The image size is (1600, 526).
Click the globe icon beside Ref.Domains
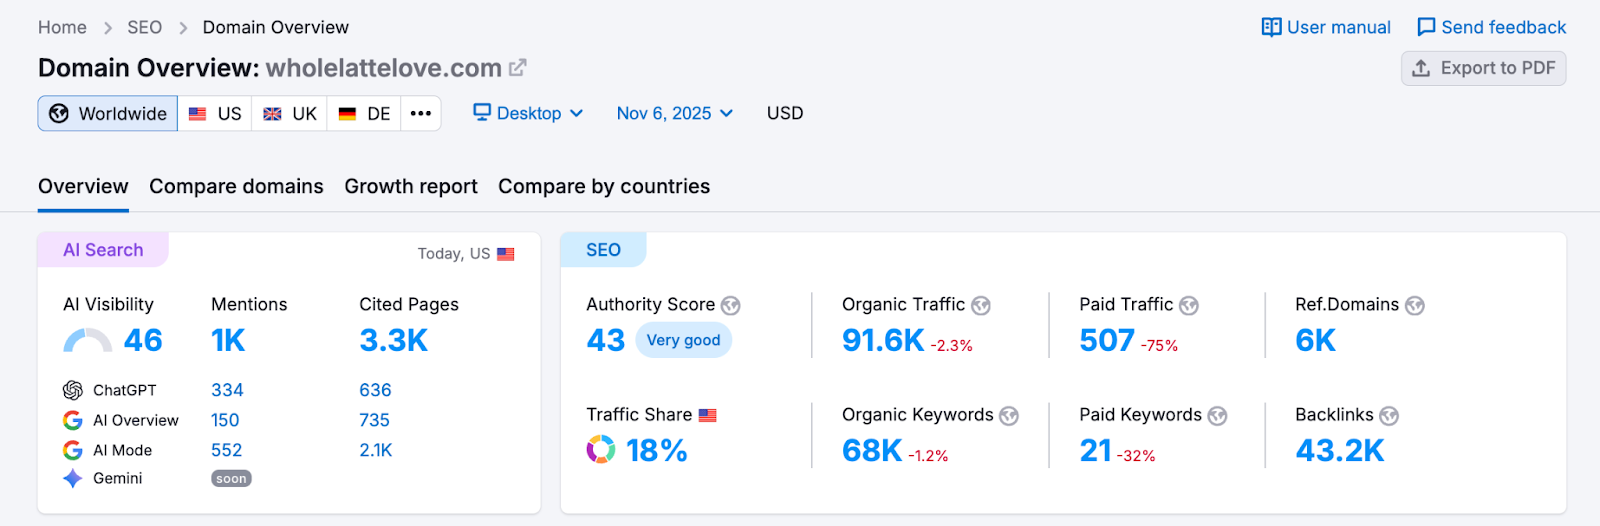[x=1415, y=305]
